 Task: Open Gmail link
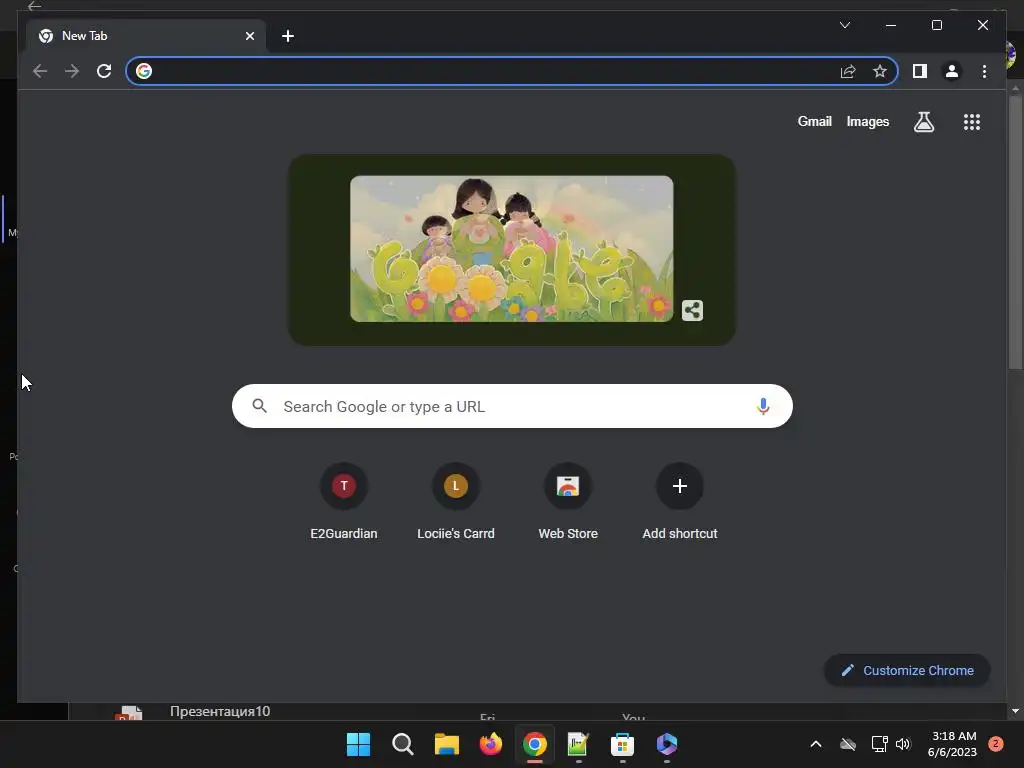[x=814, y=121]
